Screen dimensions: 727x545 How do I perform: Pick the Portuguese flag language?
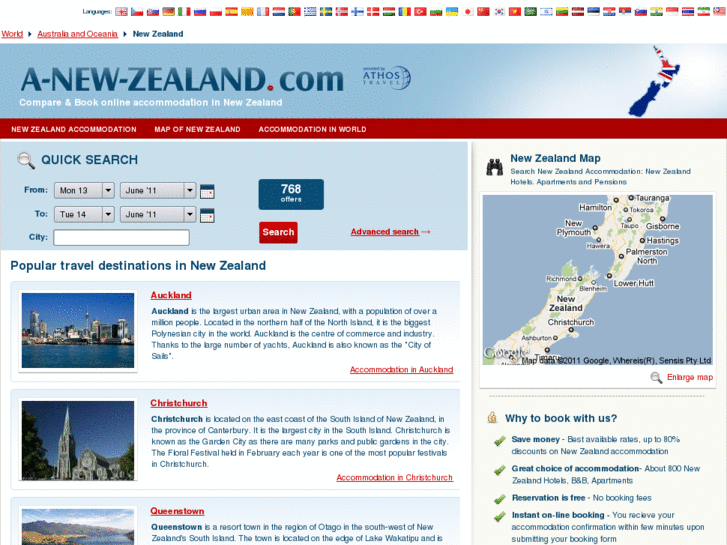[294, 12]
